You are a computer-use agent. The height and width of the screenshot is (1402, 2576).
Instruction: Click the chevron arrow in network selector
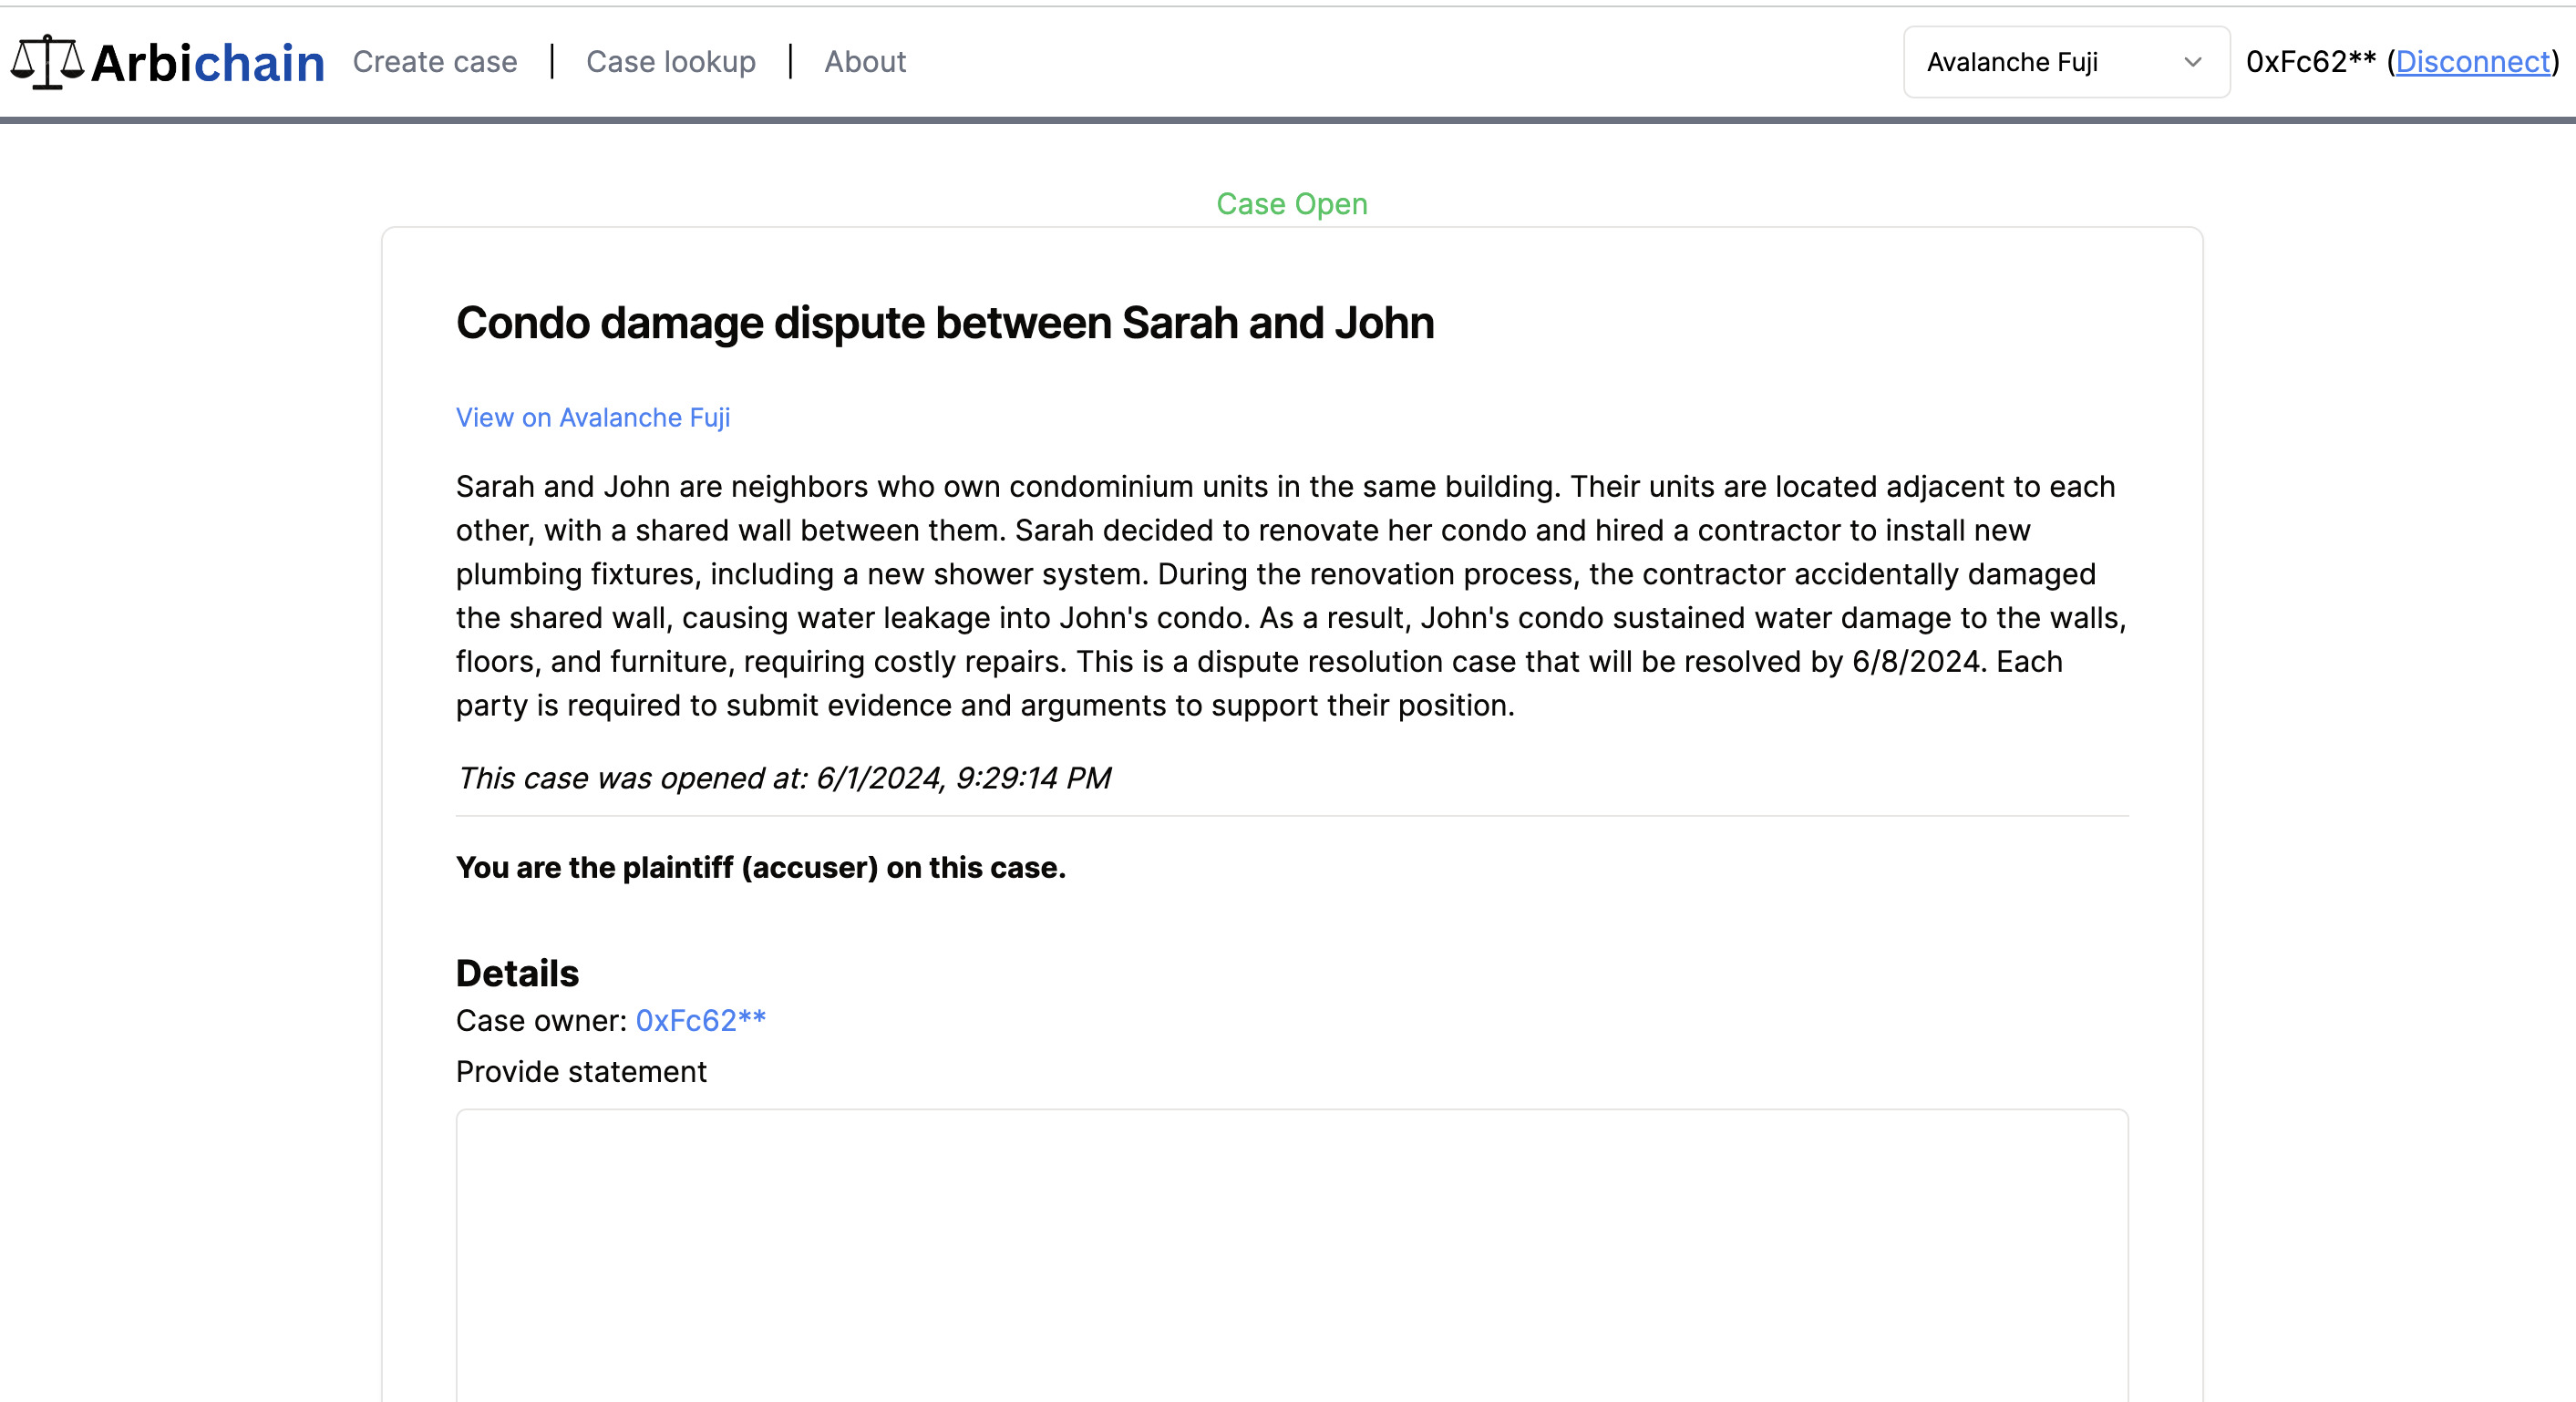click(x=2192, y=62)
